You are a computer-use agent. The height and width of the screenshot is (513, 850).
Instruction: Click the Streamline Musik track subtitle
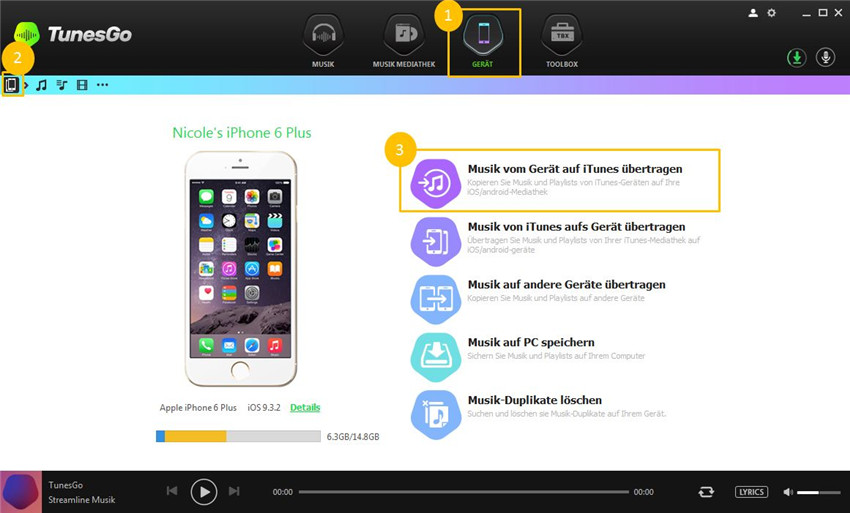pos(82,500)
